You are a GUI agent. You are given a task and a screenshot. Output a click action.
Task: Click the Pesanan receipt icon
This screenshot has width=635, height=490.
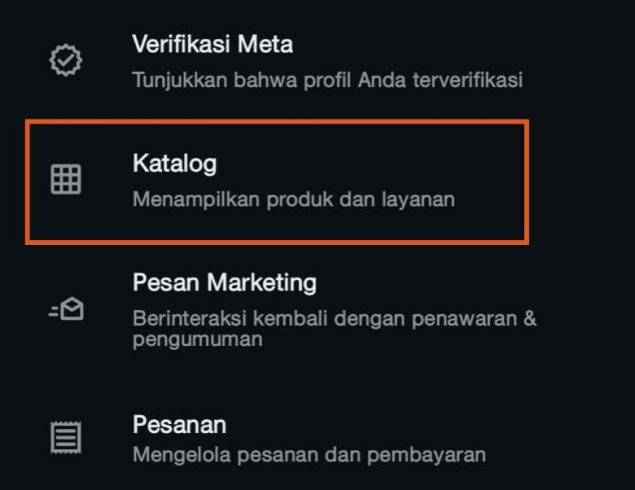pyautogui.click(x=66, y=436)
